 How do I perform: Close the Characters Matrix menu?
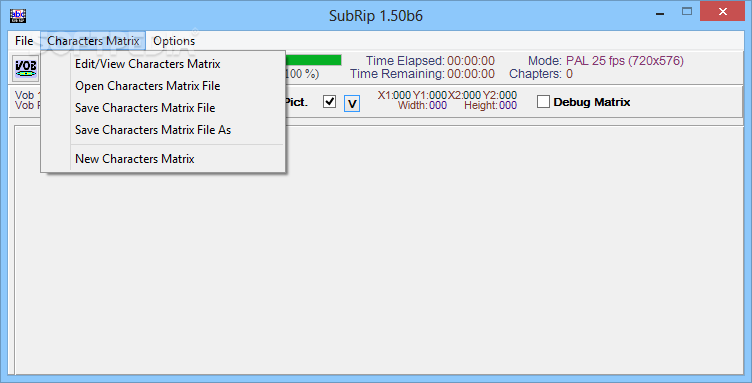[93, 41]
